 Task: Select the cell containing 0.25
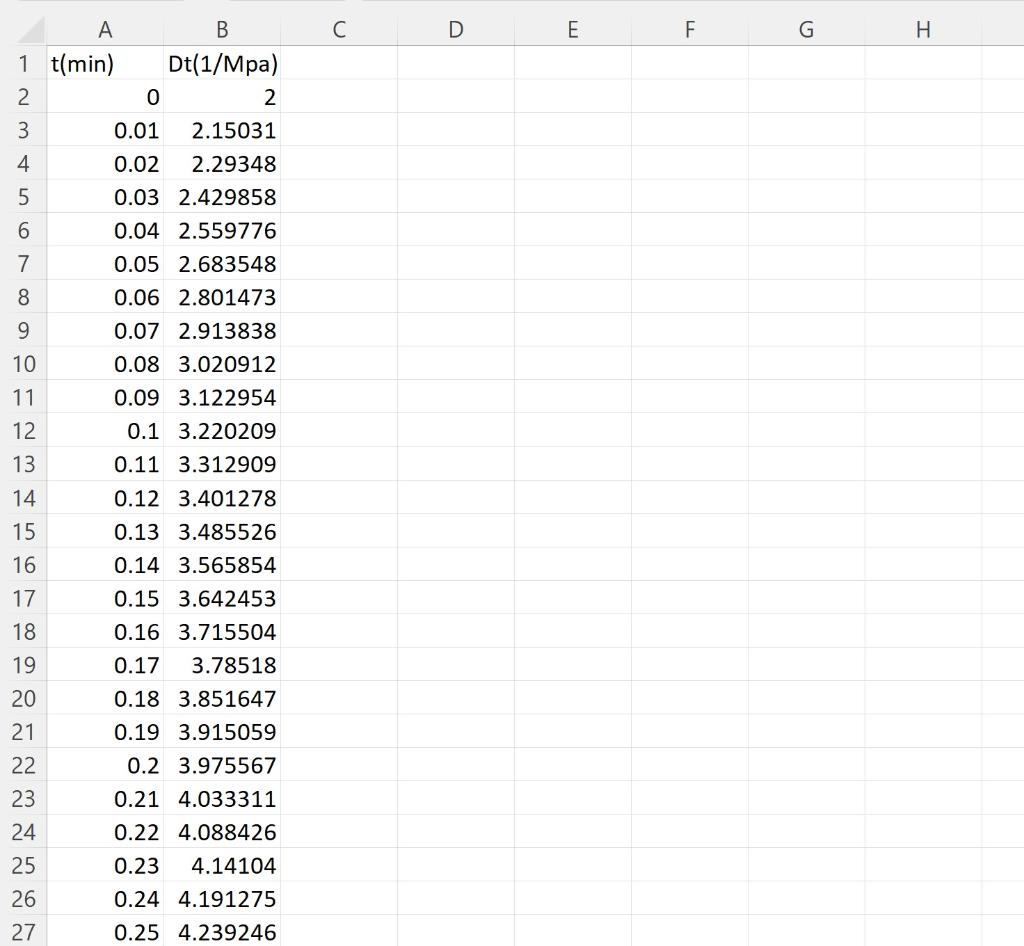[104, 932]
